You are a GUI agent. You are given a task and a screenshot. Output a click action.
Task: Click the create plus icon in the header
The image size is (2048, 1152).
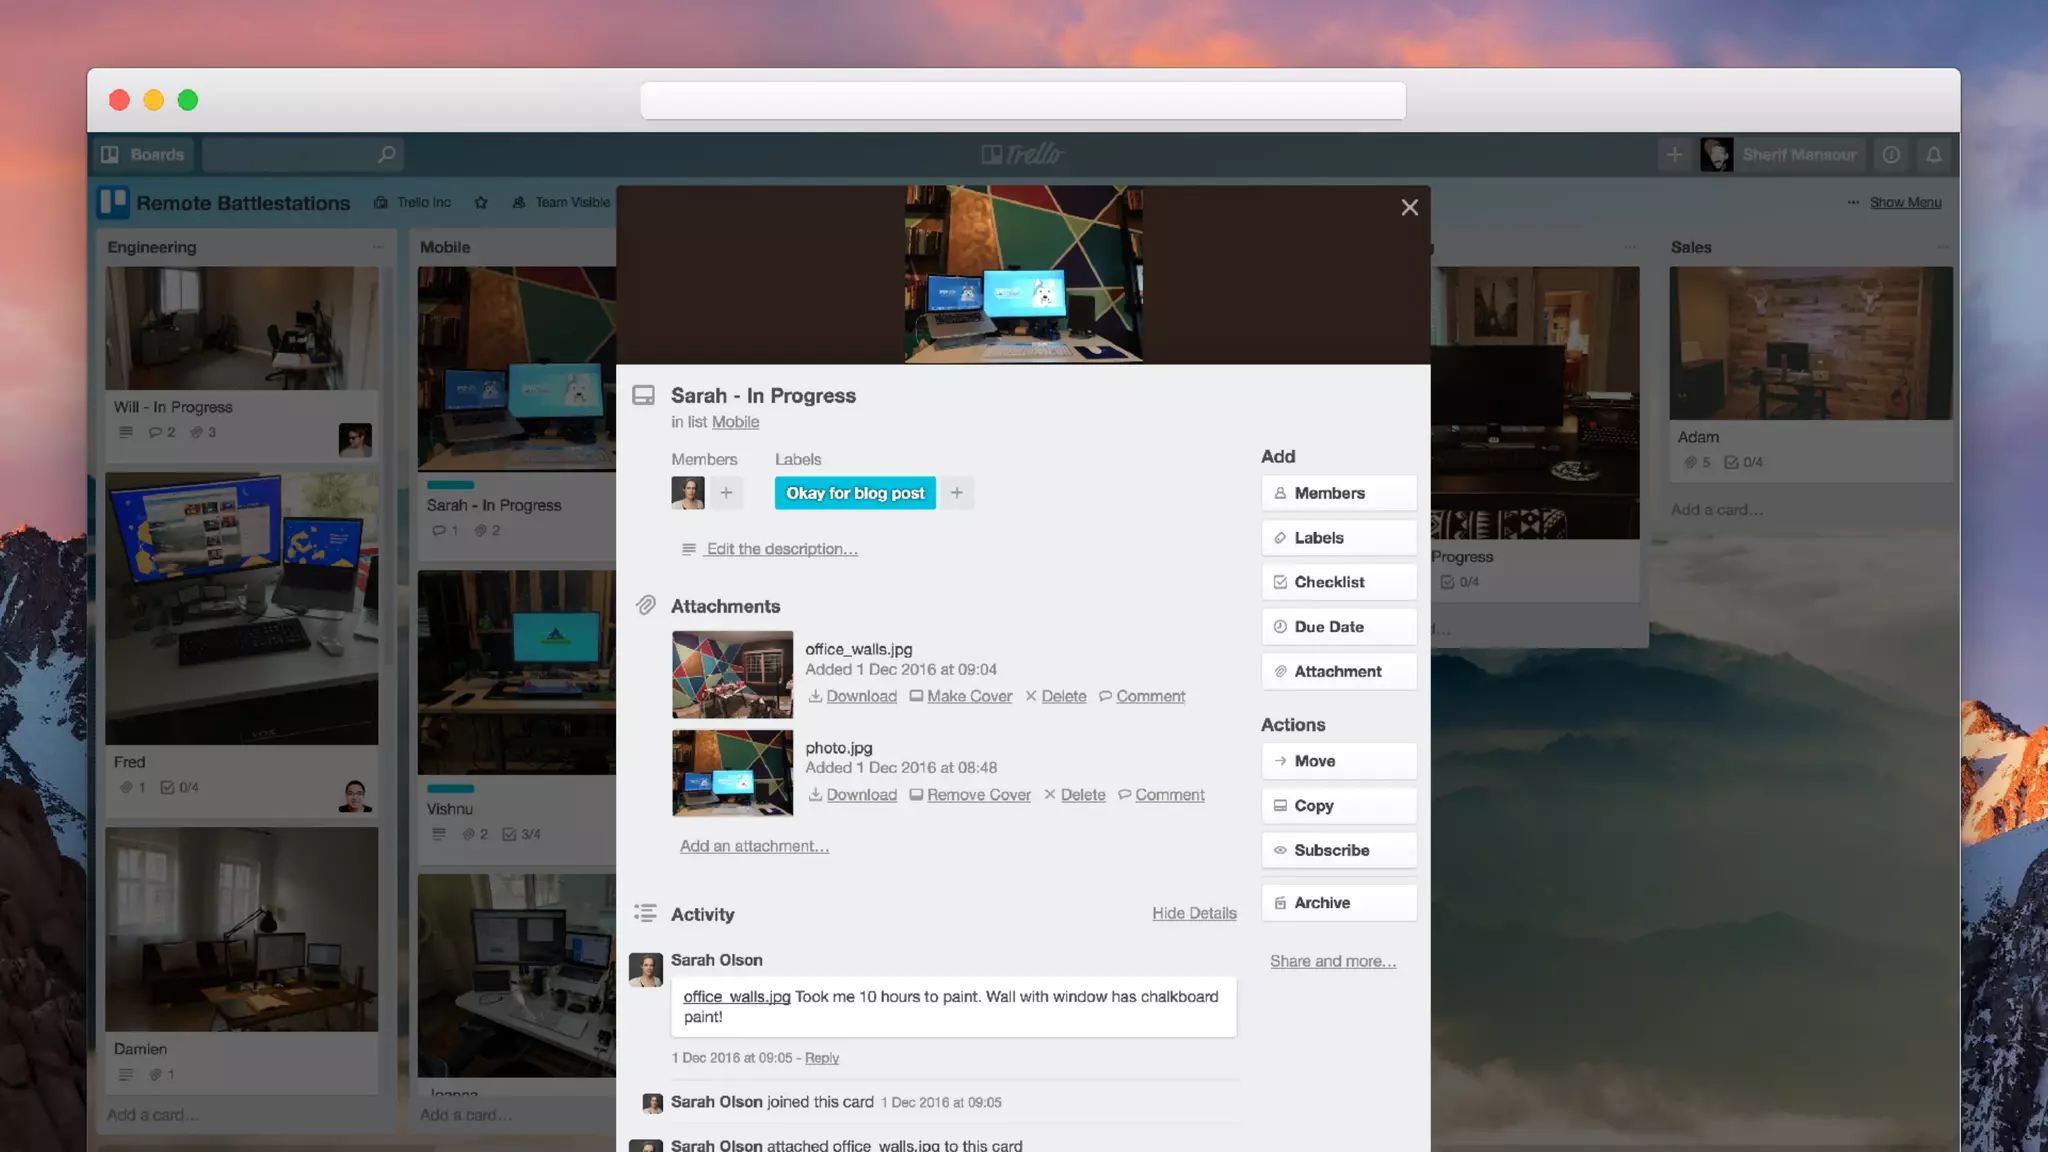(1674, 155)
